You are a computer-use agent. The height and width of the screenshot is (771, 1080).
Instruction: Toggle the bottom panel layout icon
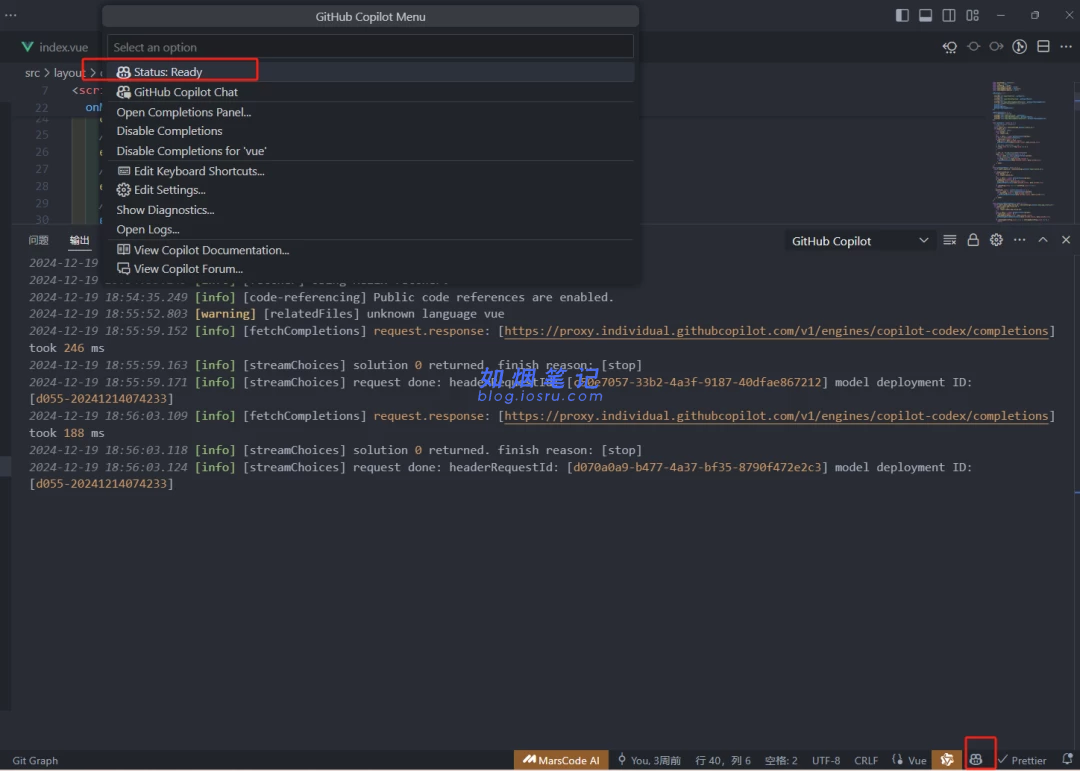pos(925,15)
